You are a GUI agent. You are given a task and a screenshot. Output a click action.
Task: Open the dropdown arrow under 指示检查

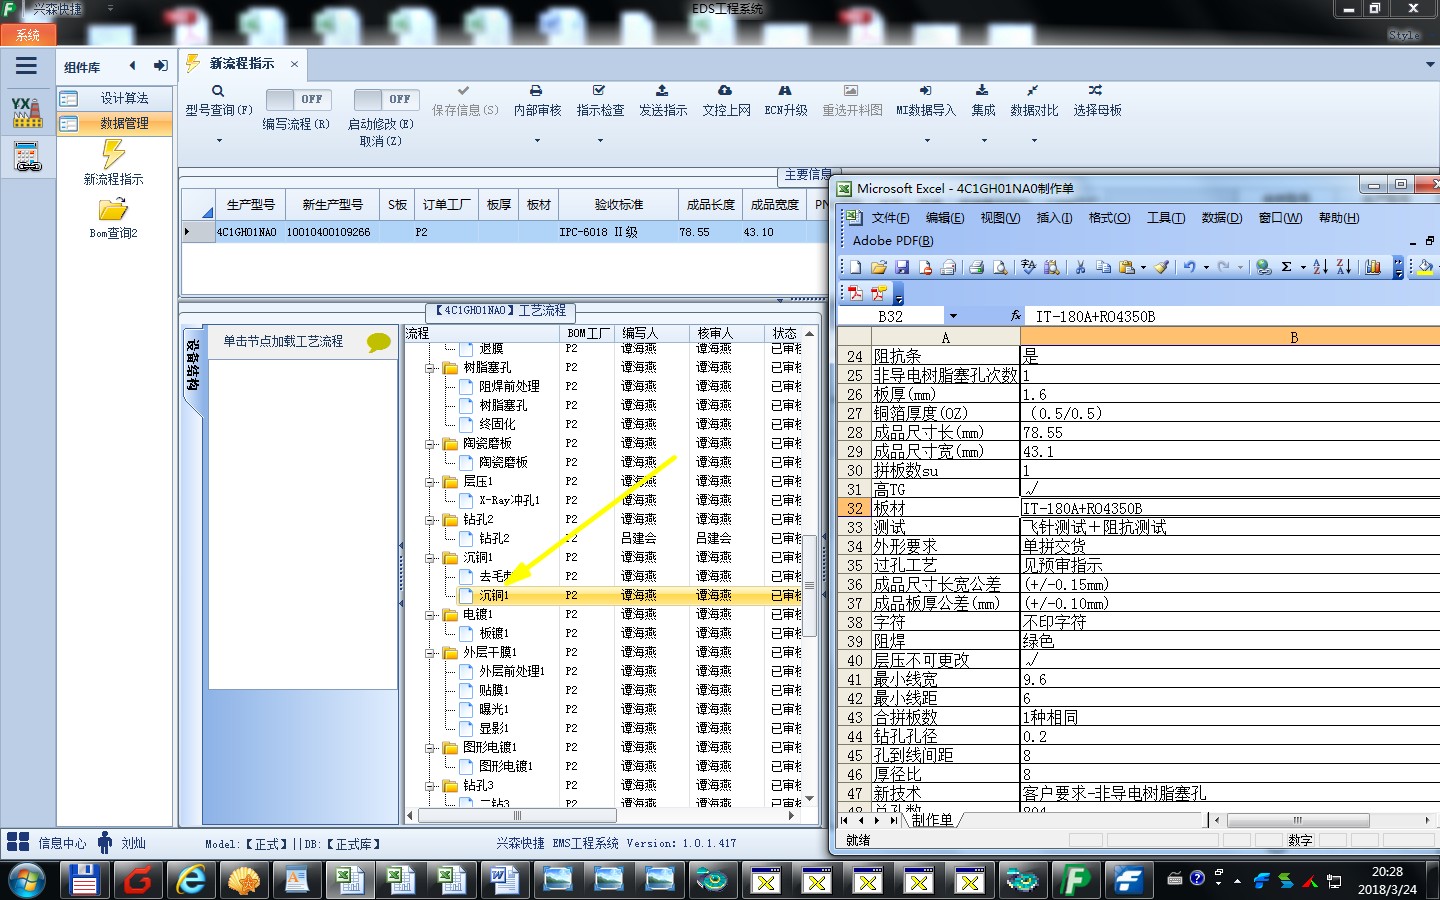[x=600, y=141]
